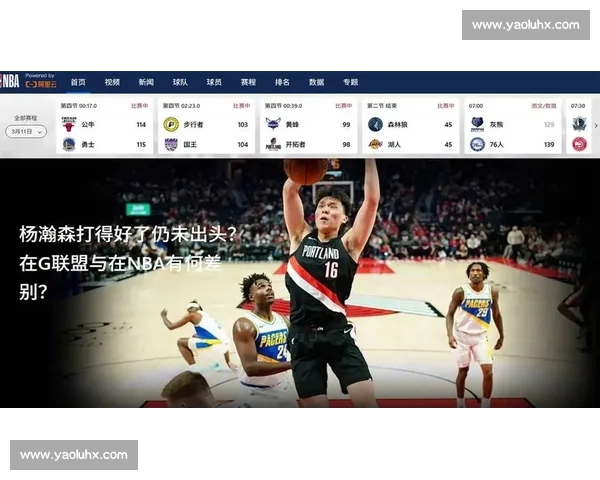Screen dimensions: 600x480
Task: Click the Lakers team logo
Action: click(375, 144)
